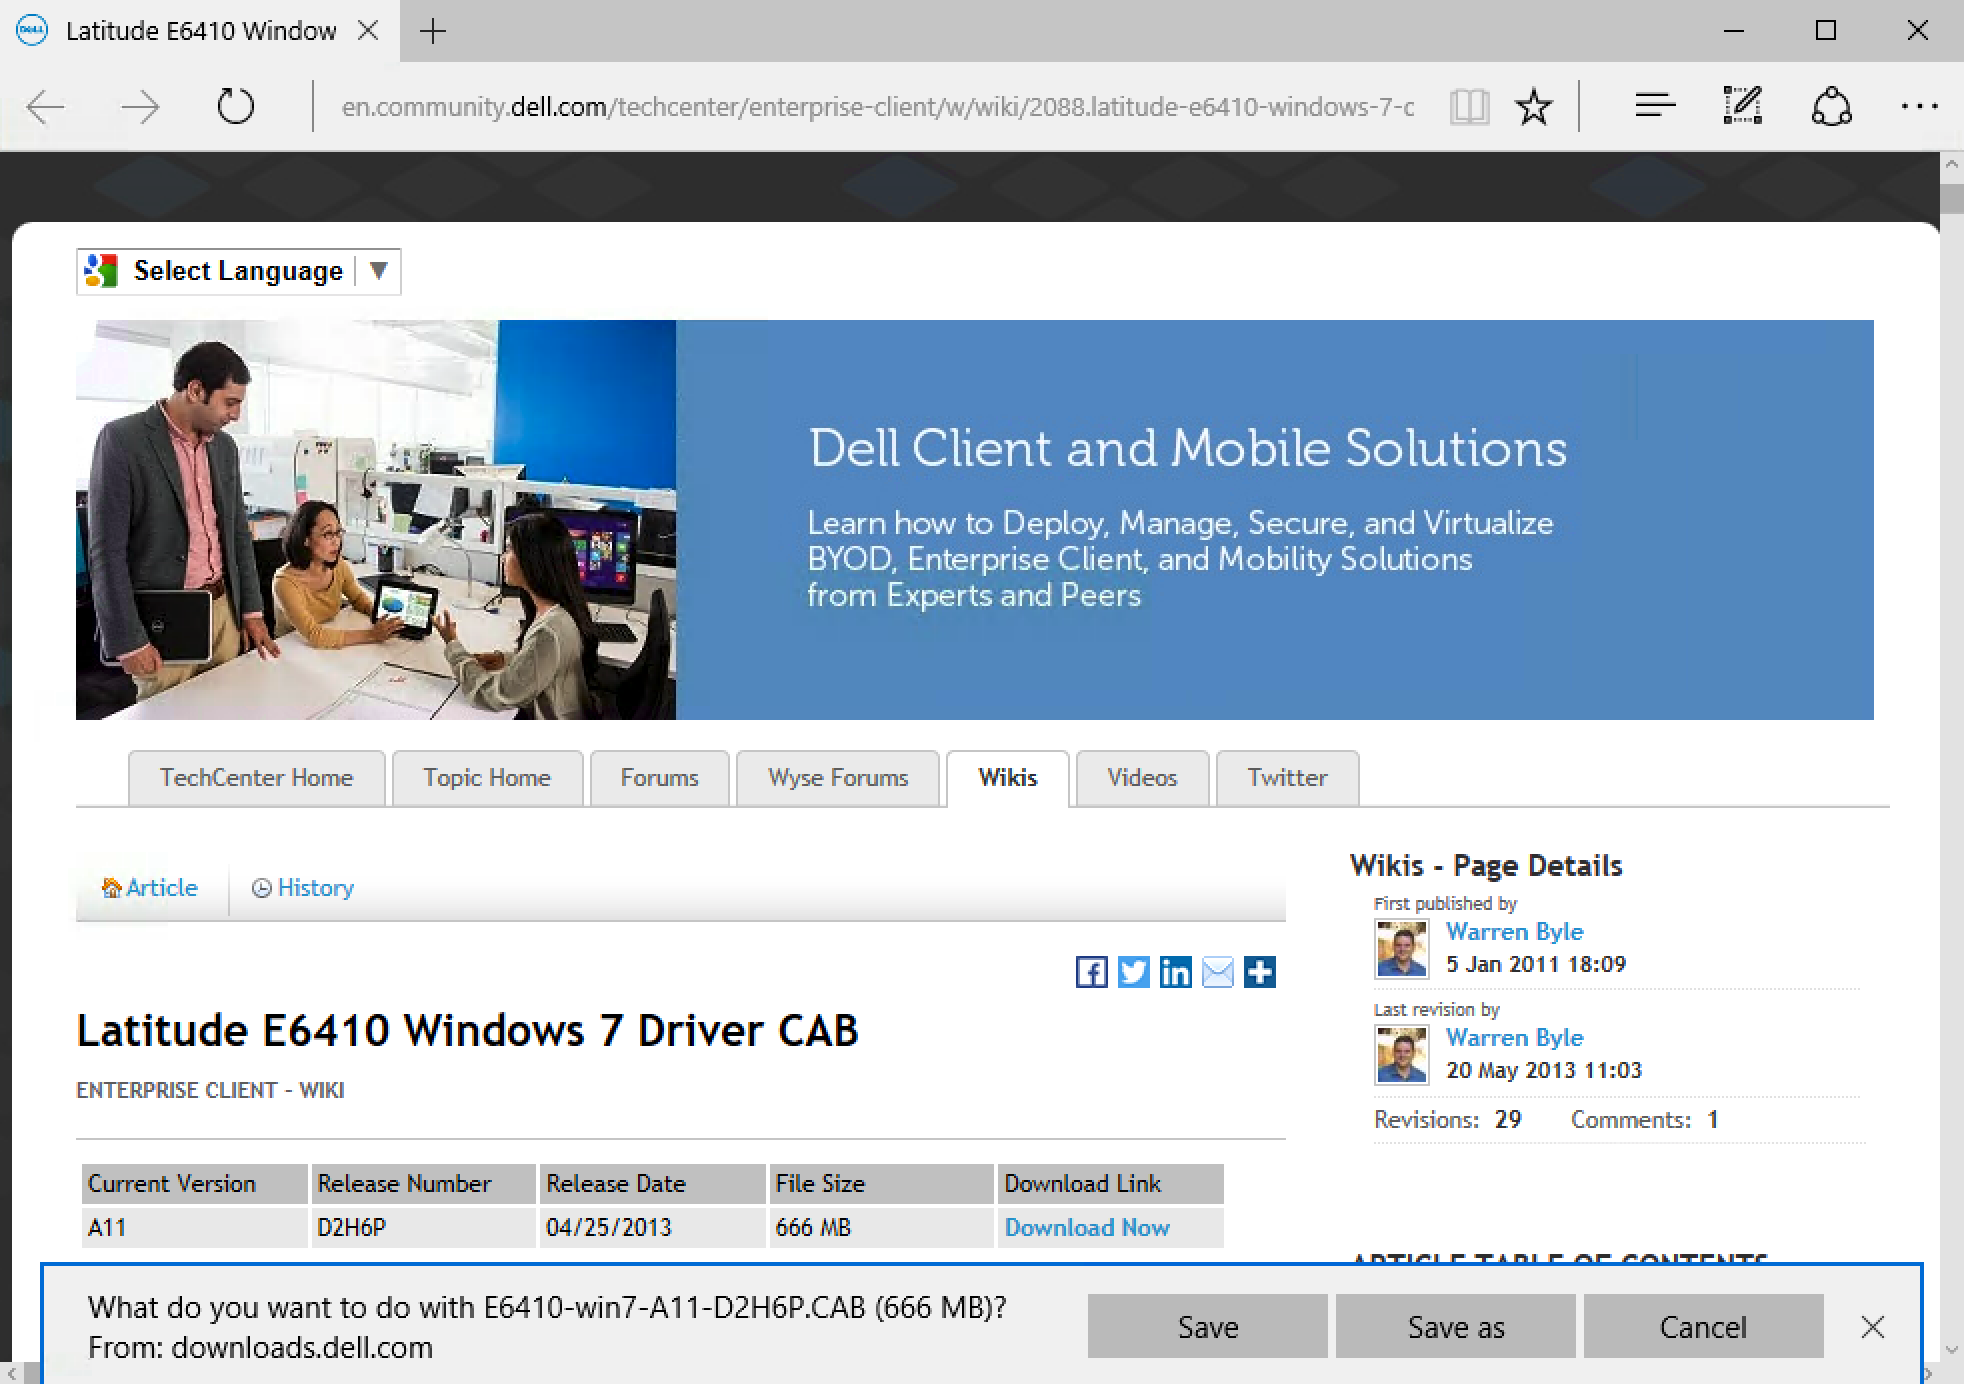This screenshot has height=1384, width=1964.
Task: Share article on Twitter icon
Action: pos(1133,972)
